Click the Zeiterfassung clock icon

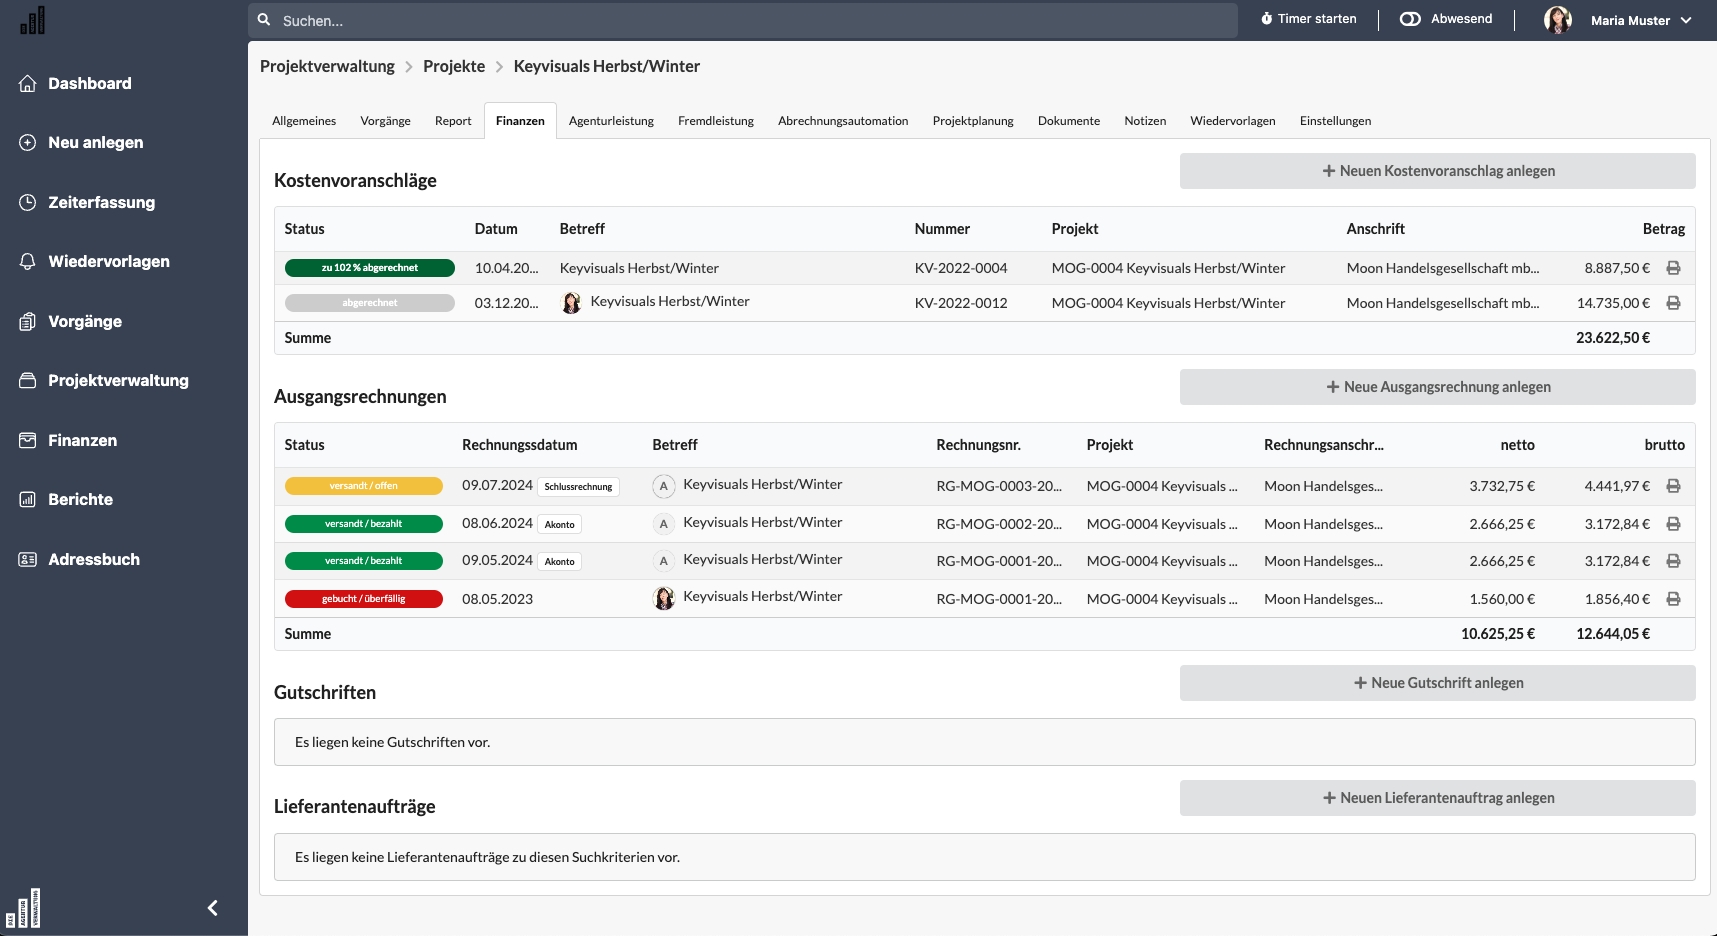coord(28,202)
